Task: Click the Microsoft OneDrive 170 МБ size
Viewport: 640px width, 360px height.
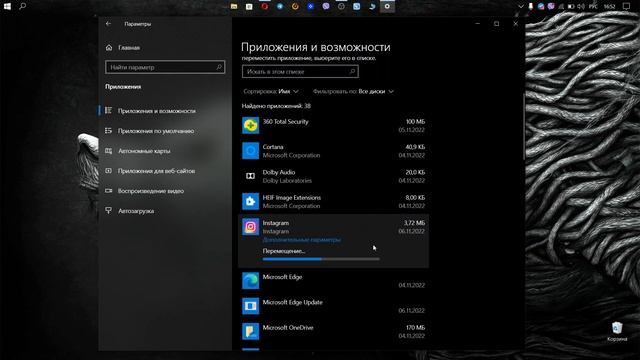Action: (x=415, y=327)
